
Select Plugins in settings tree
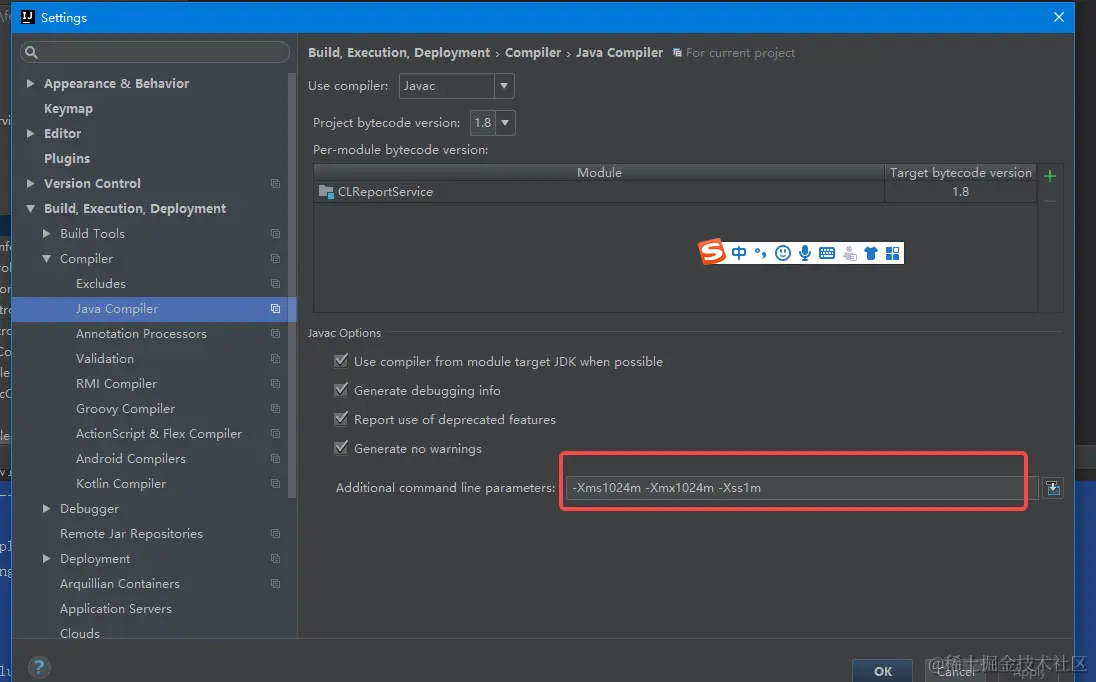tap(66, 159)
